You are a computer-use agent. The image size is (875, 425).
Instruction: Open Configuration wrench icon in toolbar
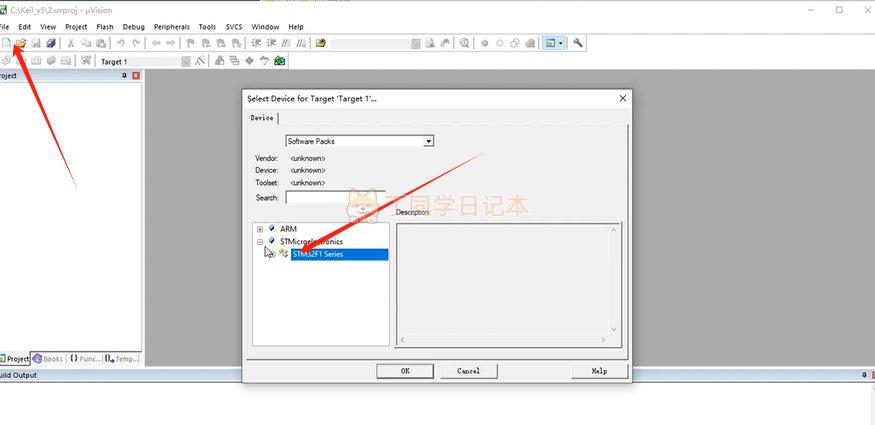point(578,44)
